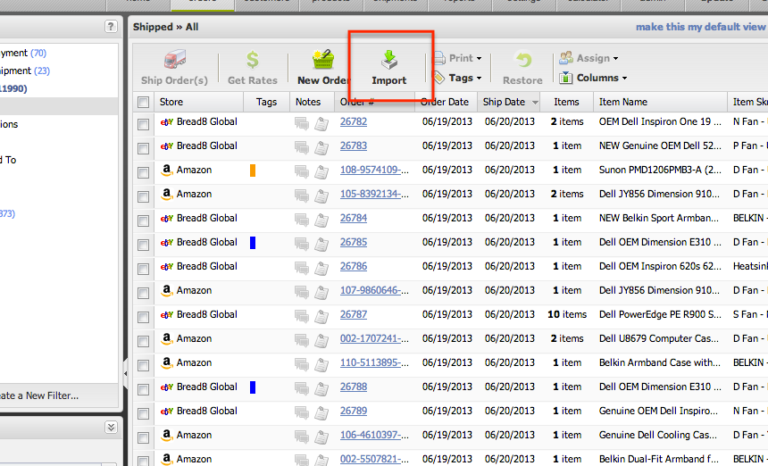
Task: Sort by the Order Date column header
Action: pos(445,102)
